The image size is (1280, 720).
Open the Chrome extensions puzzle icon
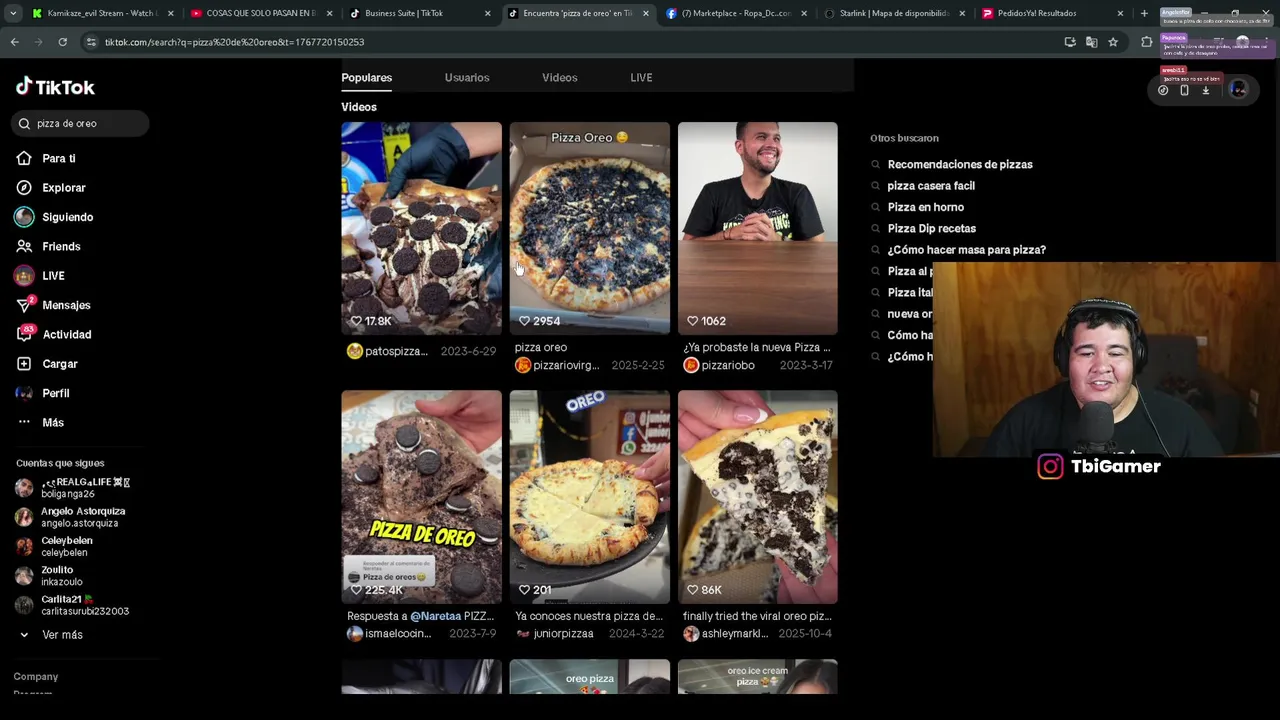pyautogui.click(x=1147, y=42)
